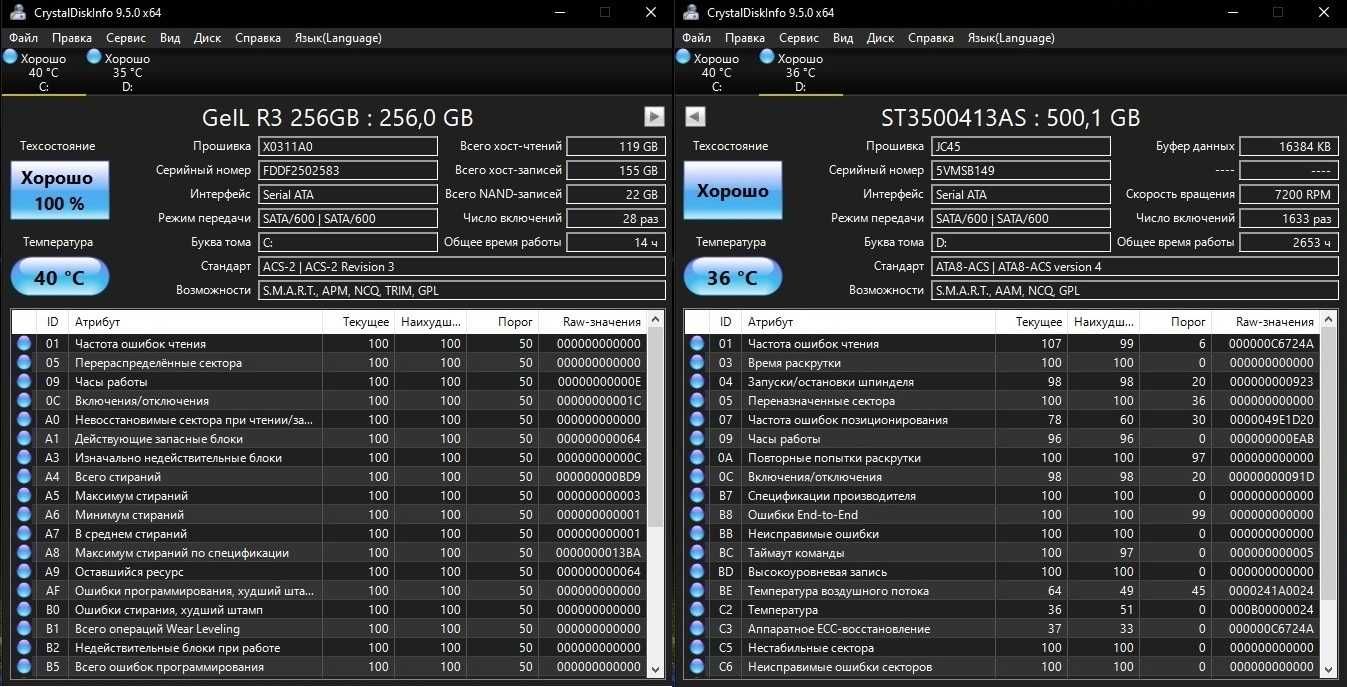Viewport: 1347px width, 687px height.
Task: Click status dot of Частота ошибок позиционирования row
Action: click(697, 420)
